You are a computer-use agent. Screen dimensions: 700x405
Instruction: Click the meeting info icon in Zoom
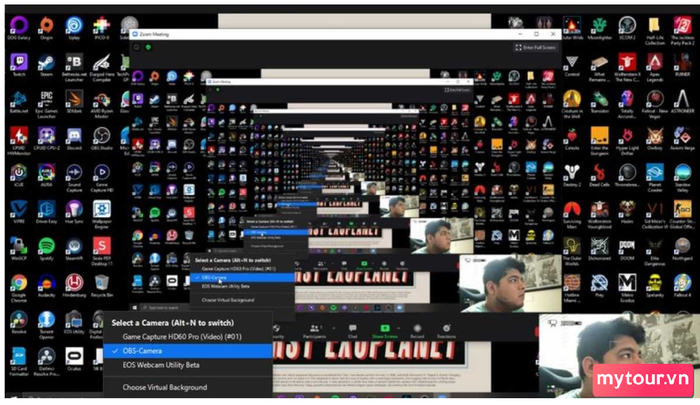[137, 47]
